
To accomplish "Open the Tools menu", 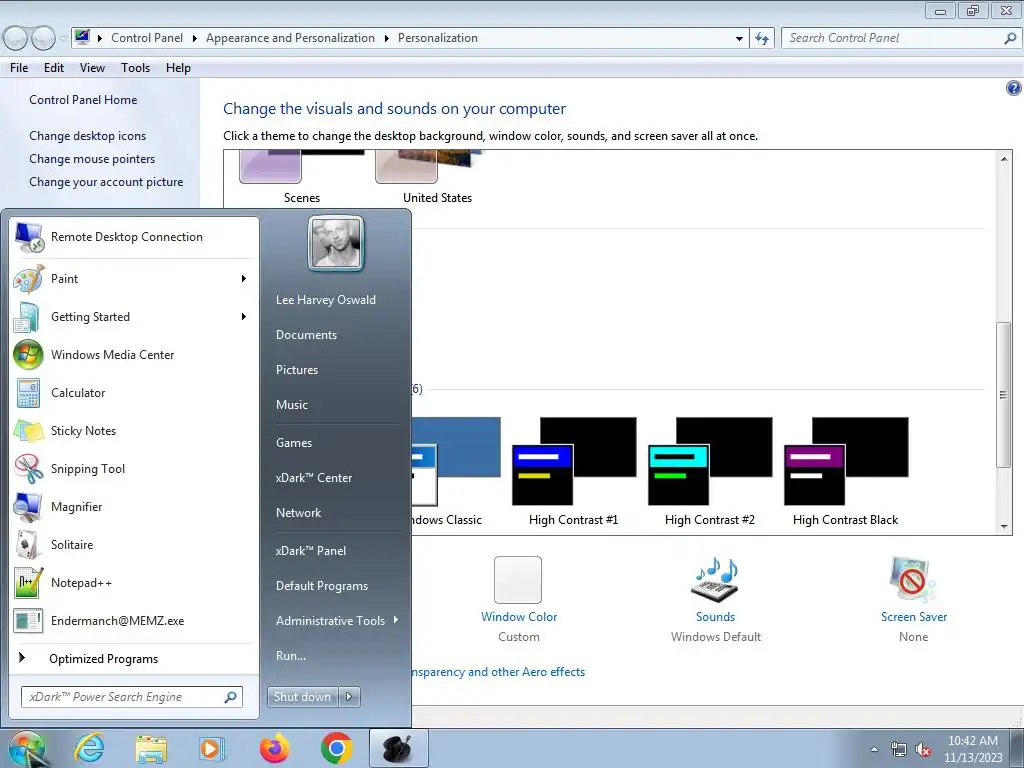I will pyautogui.click(x=135, y=68).
